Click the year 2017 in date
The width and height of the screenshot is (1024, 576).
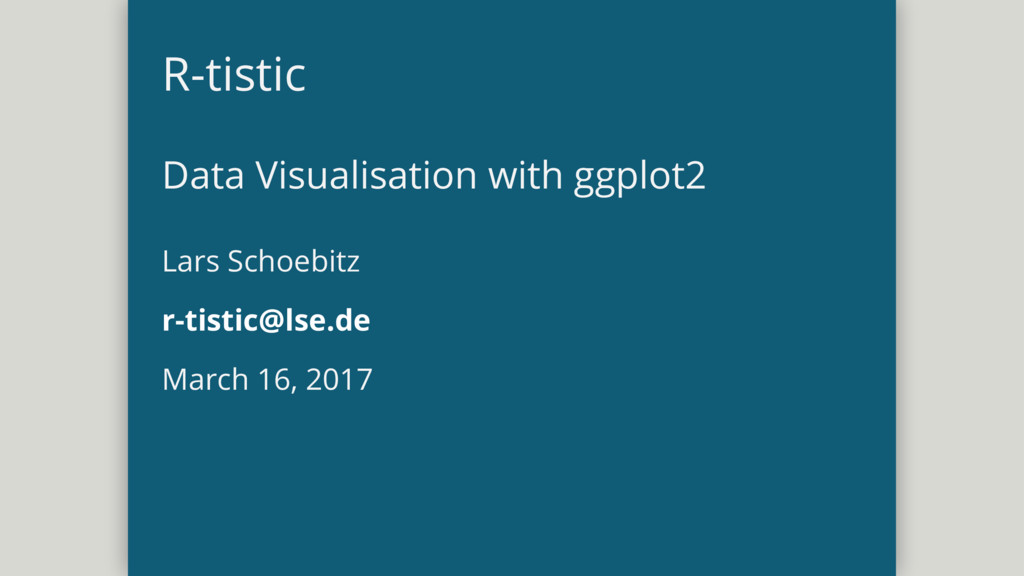339,379
